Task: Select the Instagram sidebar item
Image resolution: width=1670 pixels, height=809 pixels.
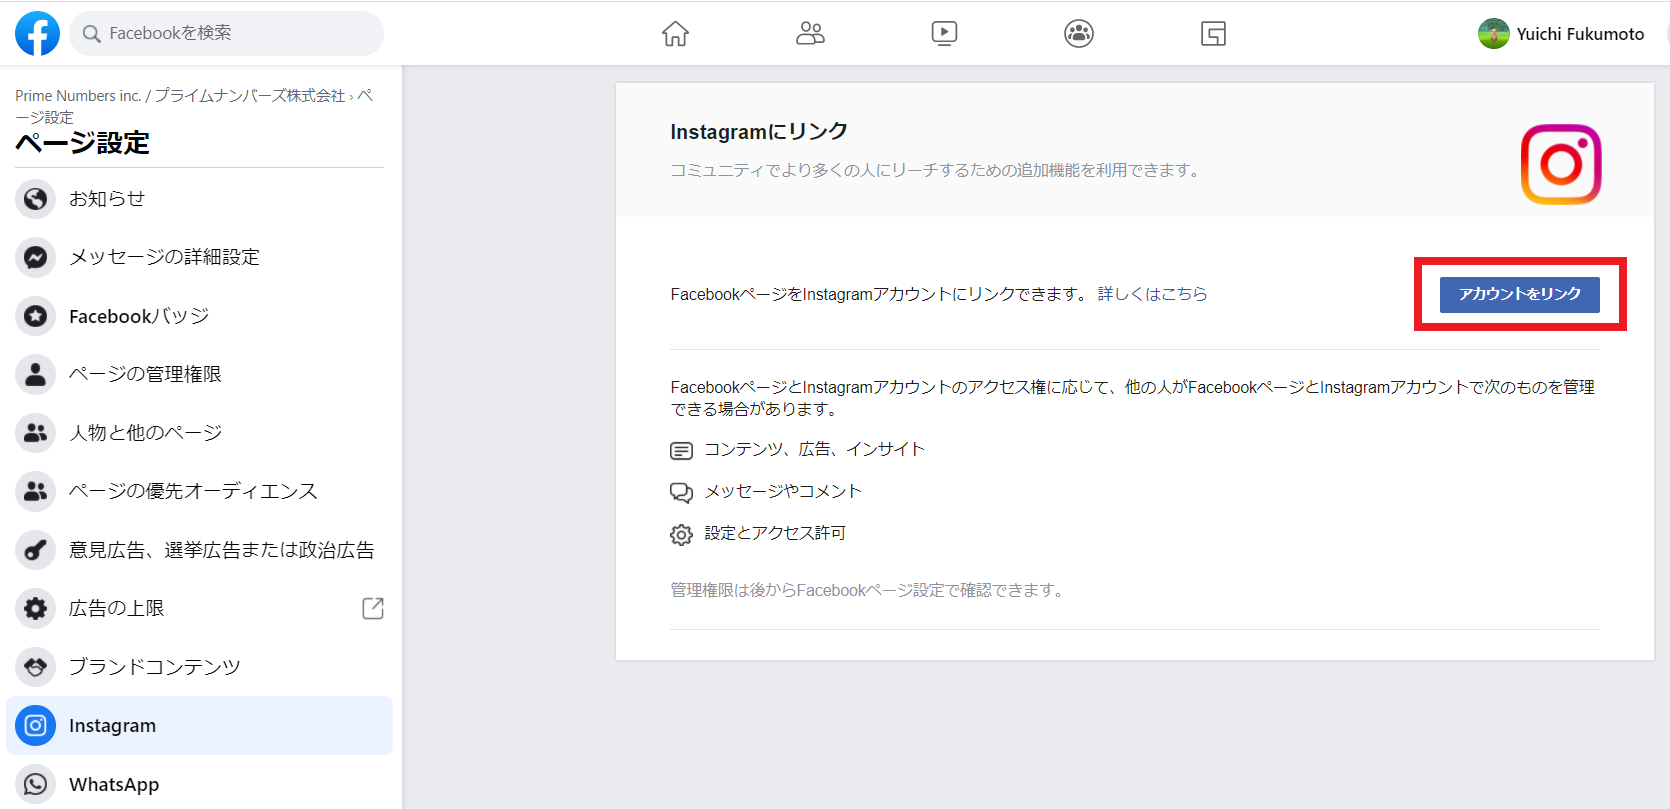Action: [x=200, y=725]
